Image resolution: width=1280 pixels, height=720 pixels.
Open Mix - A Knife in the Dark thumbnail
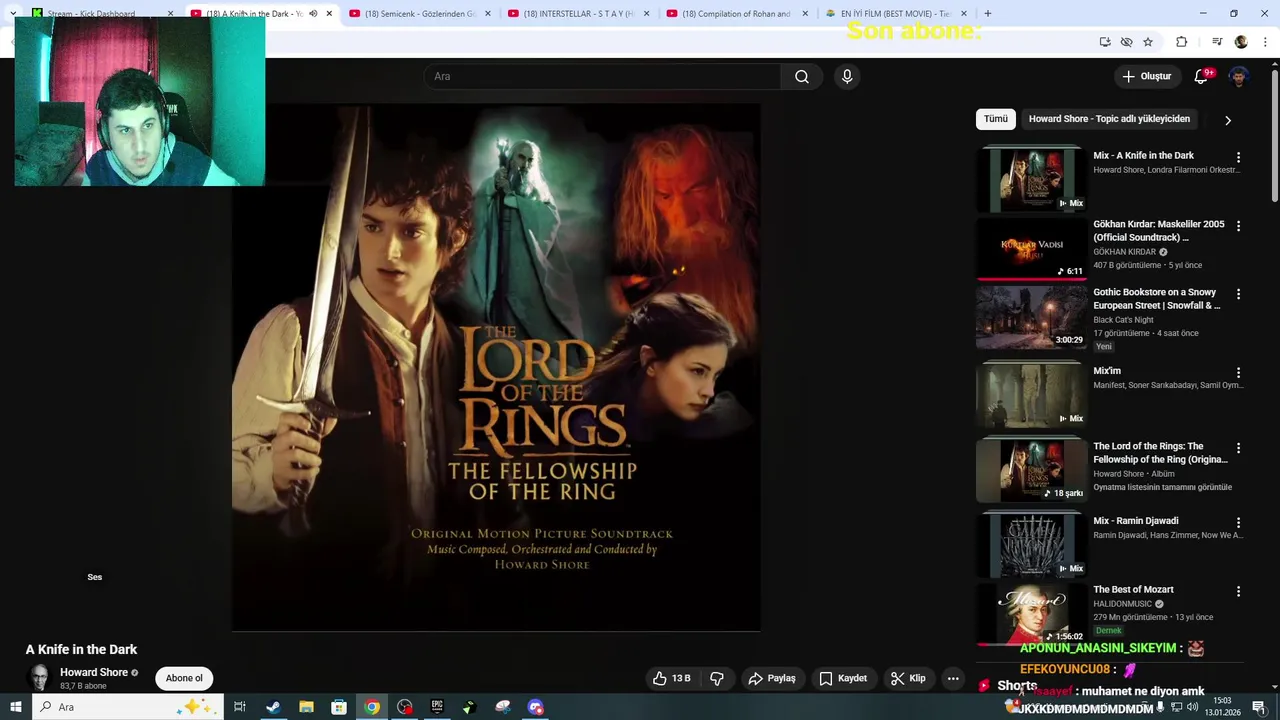[1031, 179]
